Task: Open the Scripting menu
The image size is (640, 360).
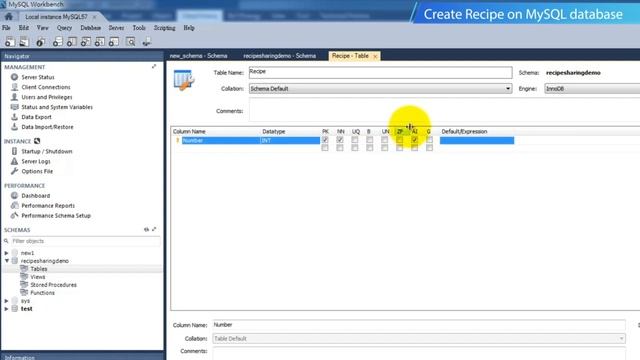Action: point(164,28)
